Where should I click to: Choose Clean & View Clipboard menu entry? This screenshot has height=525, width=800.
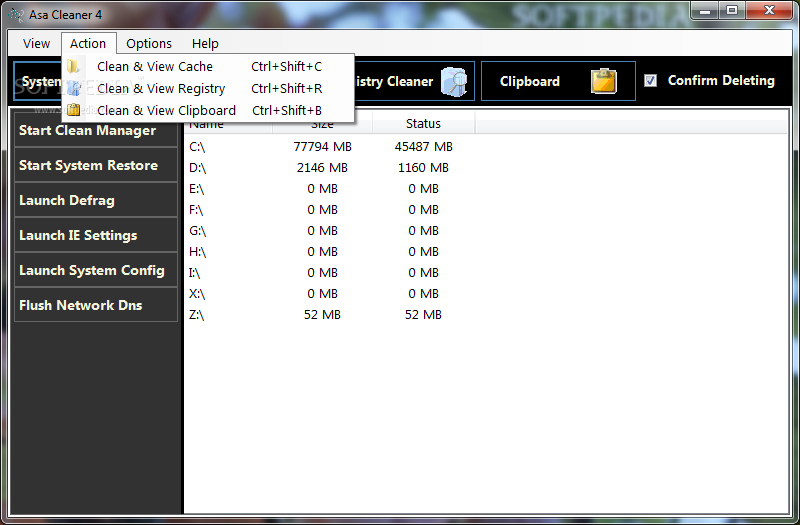point(208,110)
